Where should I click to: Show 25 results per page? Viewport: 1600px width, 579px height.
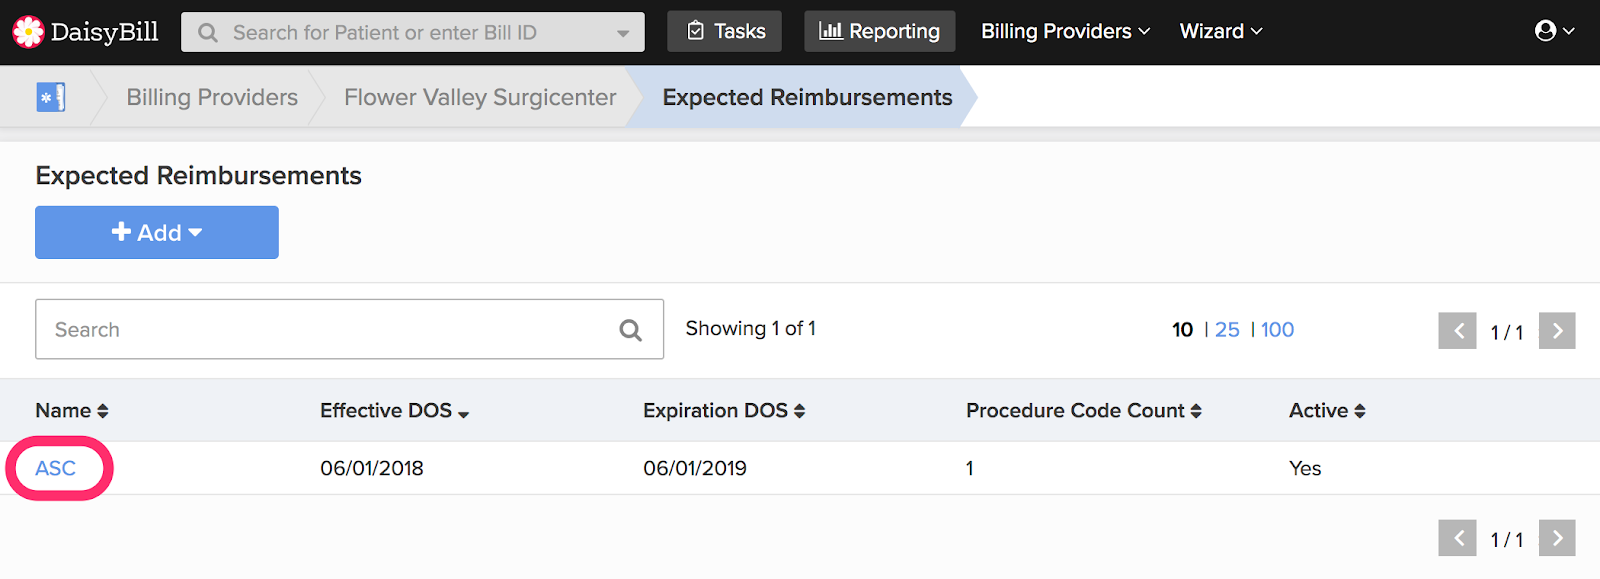click(x=1227, y=330)
